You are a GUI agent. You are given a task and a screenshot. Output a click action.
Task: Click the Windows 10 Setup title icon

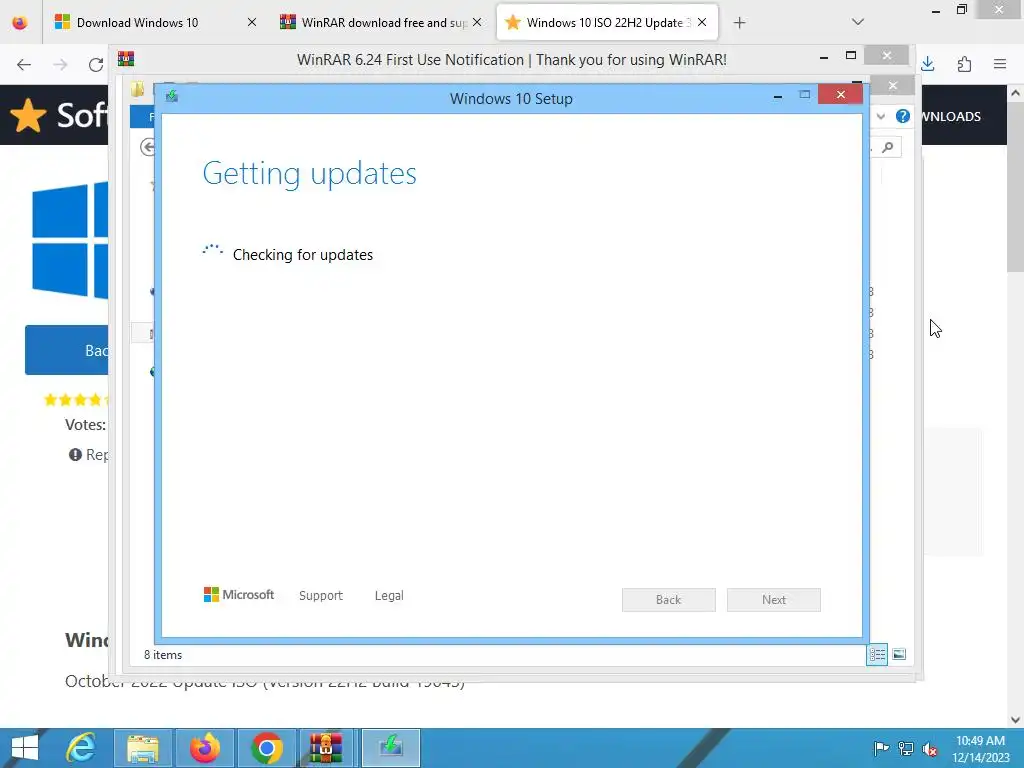[x=172, y=96]
